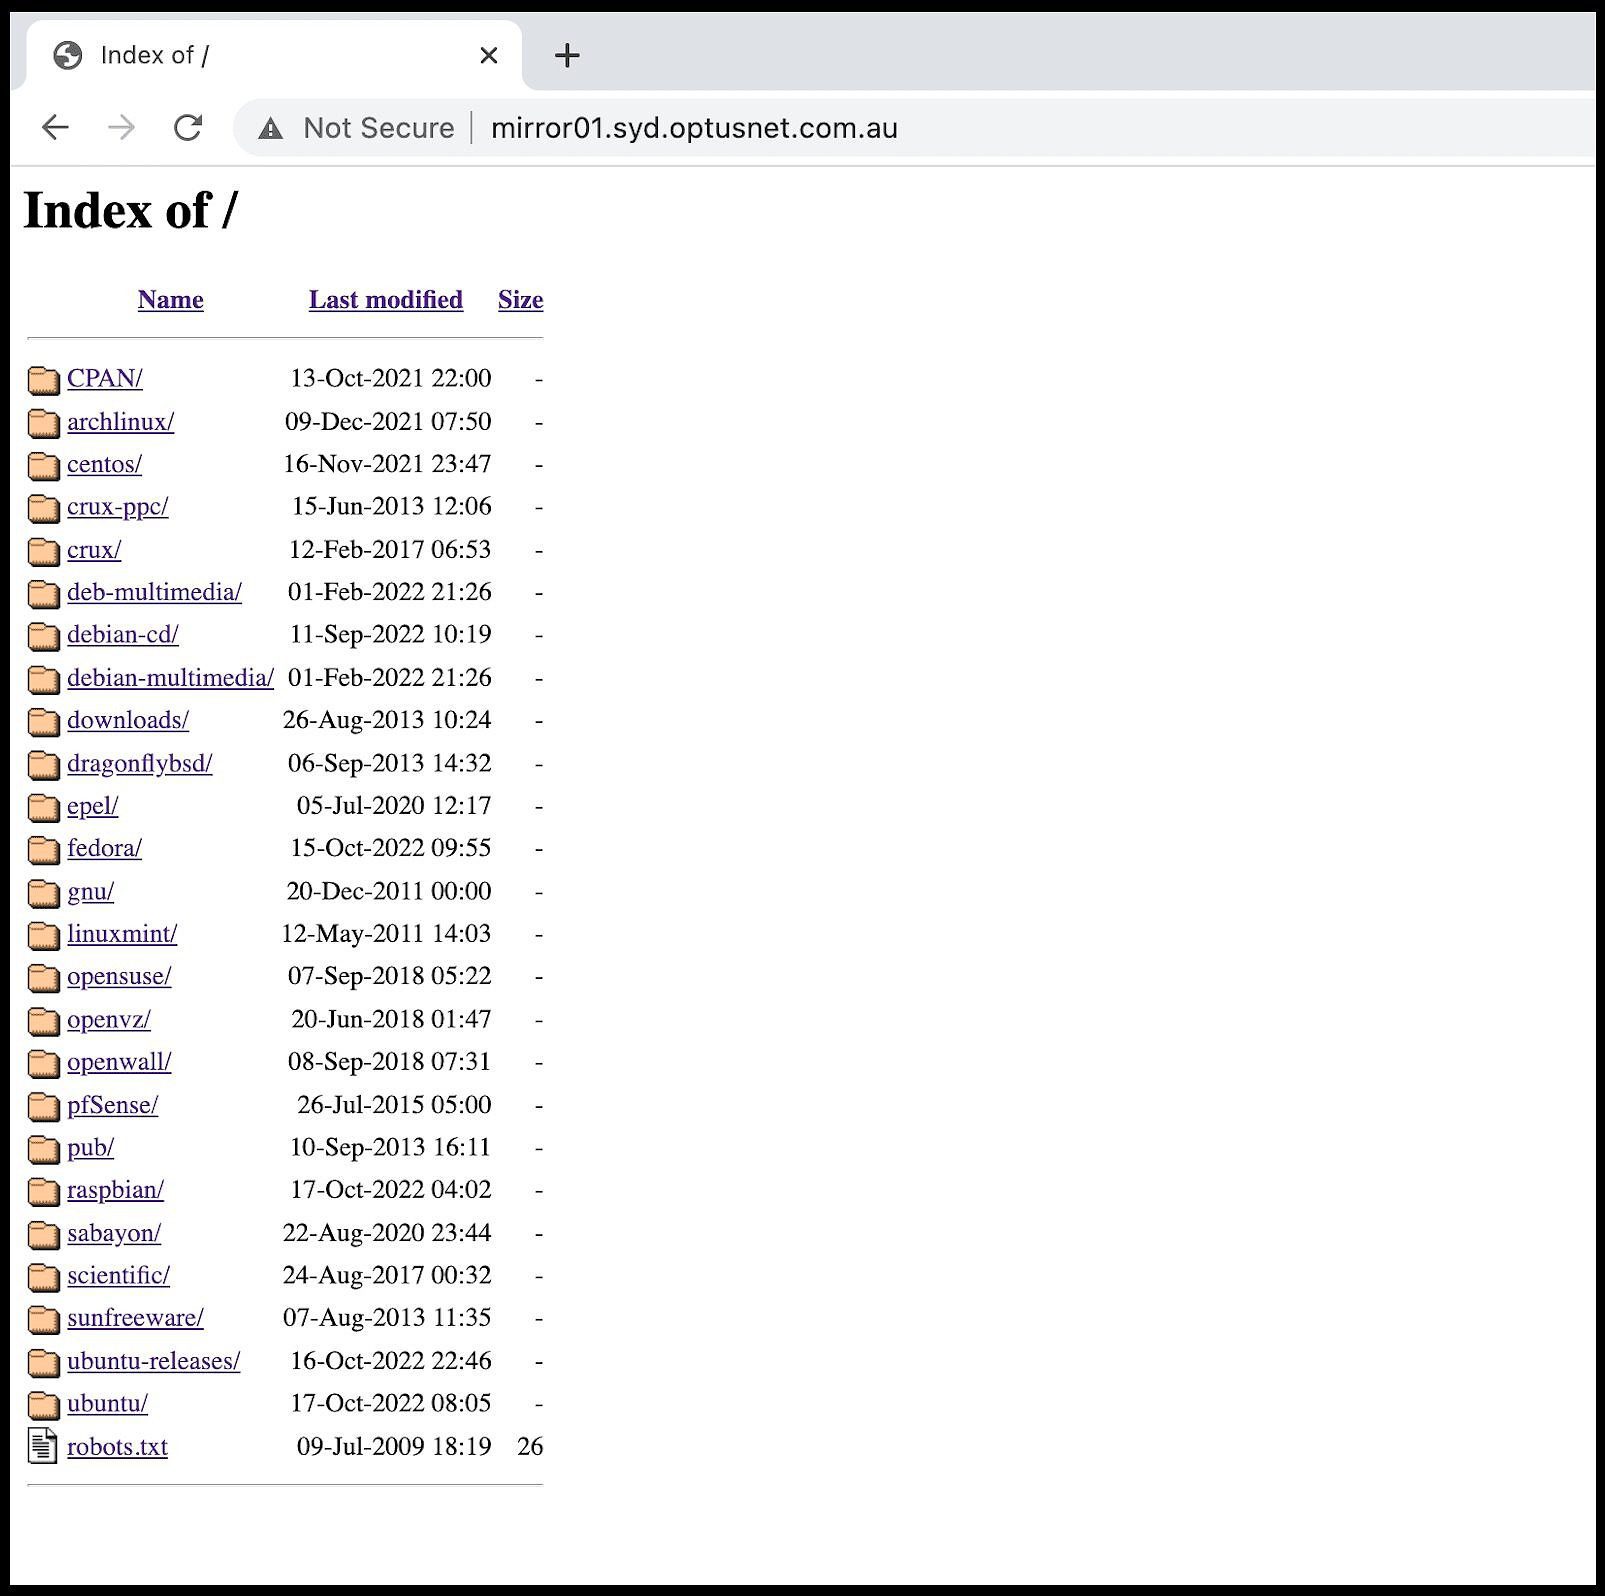Click the folder icon beside dragonflybsd/
The width and height of the screenshot is (1605, 1596).
point(44,765)
